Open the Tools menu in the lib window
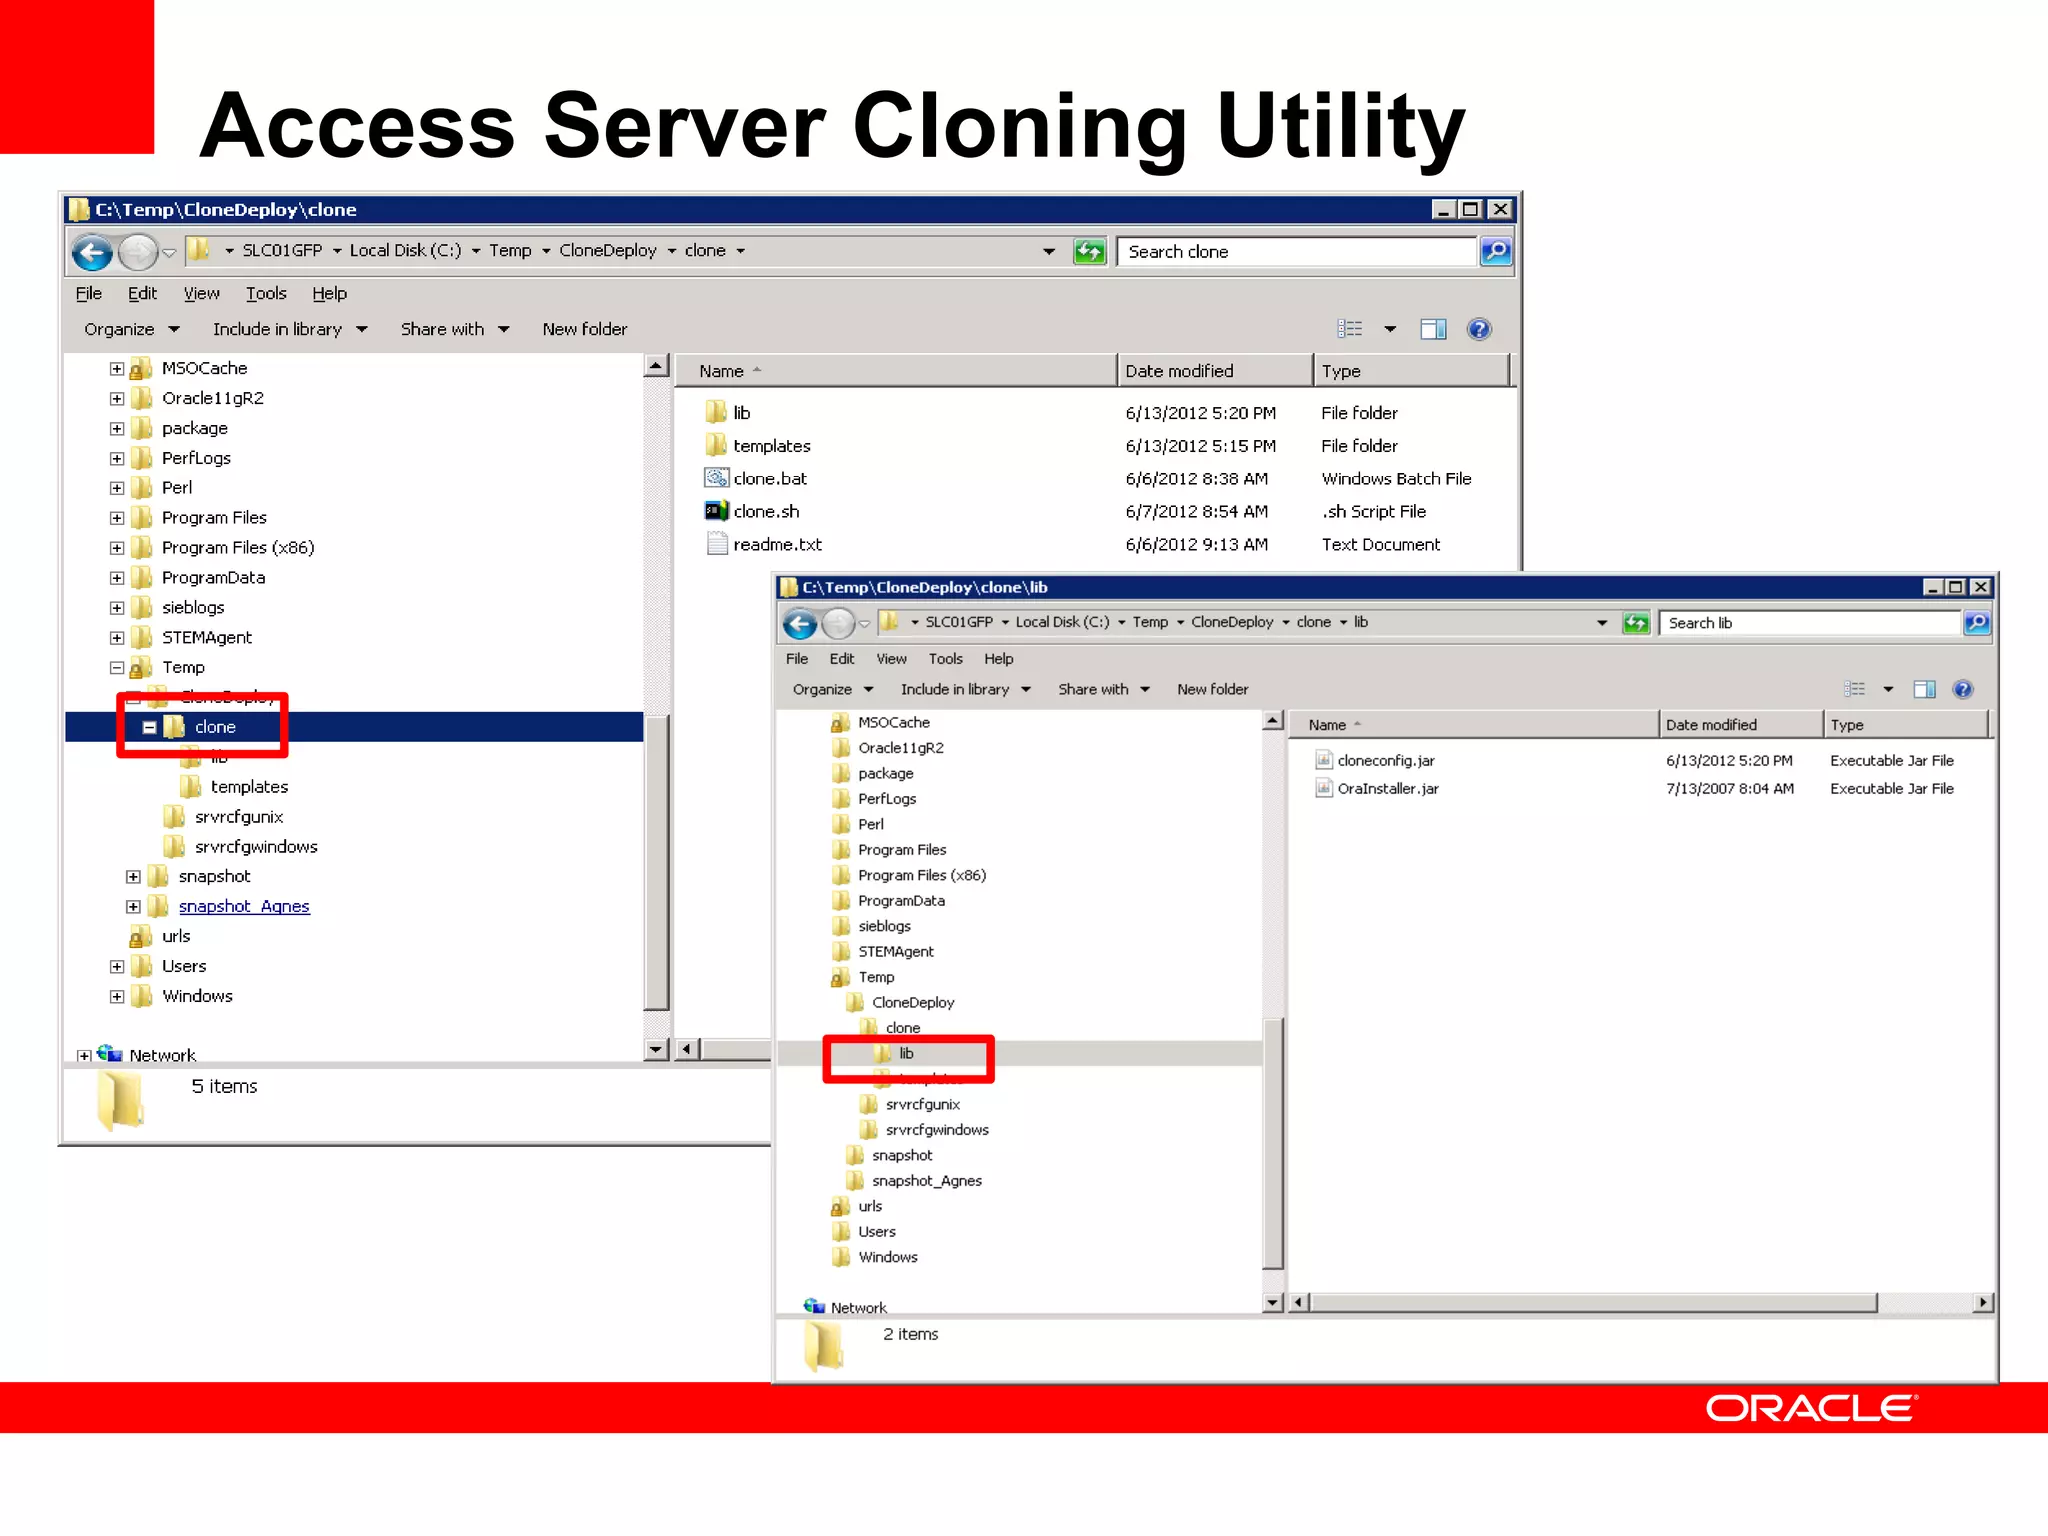Viewport: 2048px width, 1536px height. click(945, 659)
